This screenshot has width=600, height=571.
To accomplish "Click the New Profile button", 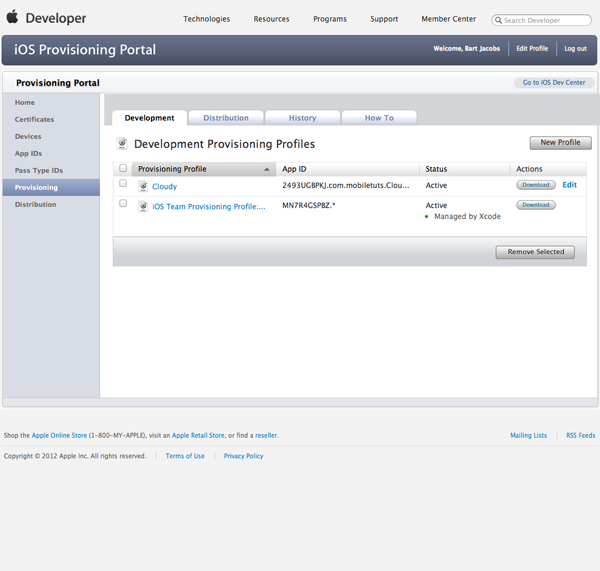I will pyautogui.click(x=560, y=143).
